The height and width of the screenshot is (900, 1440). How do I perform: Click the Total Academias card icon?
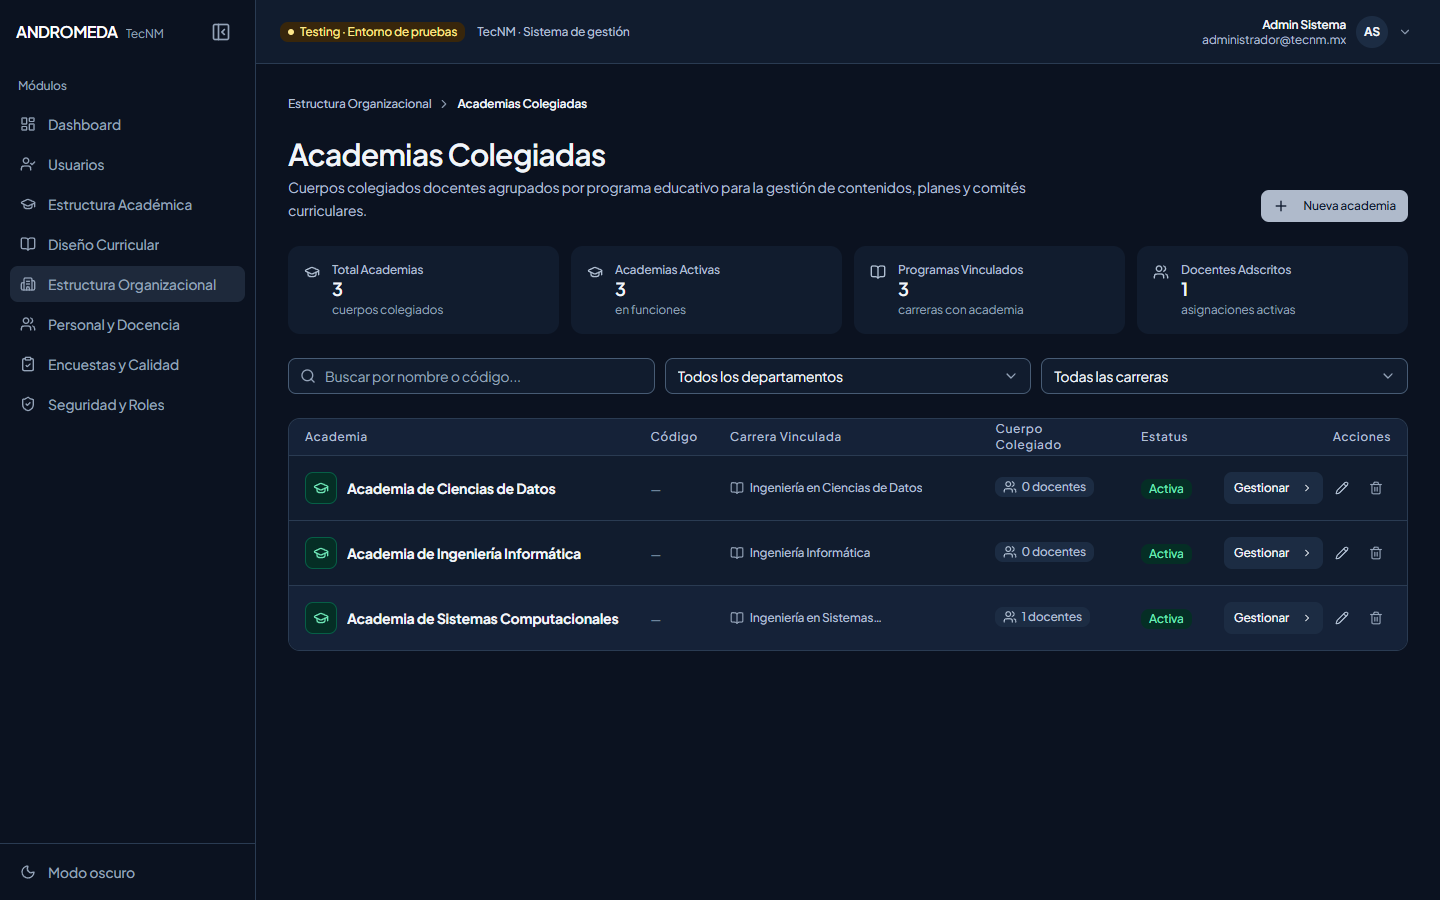pyautogui.click(x=312, y=272)
